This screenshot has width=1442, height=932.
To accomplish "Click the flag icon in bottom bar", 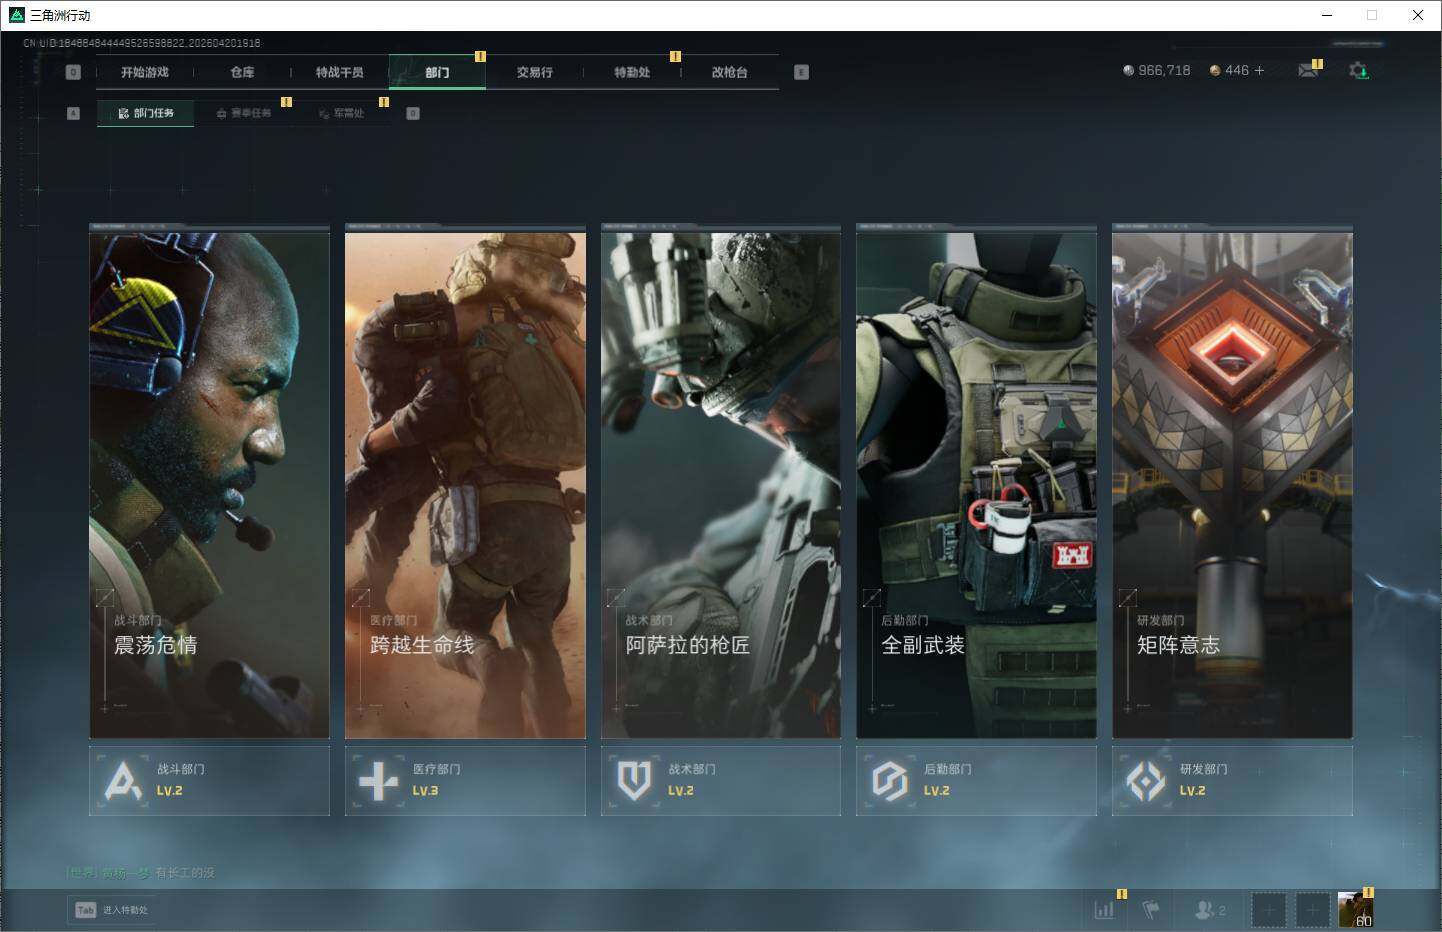I will coord(1151,909).
